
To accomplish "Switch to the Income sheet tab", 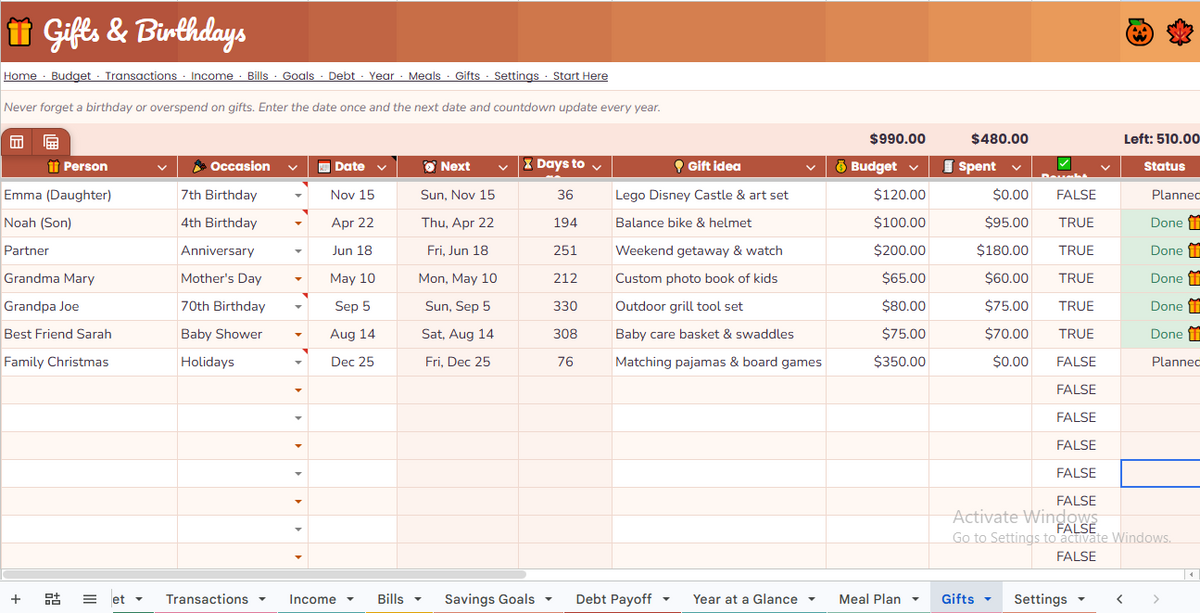I will [x=313, y=599].
